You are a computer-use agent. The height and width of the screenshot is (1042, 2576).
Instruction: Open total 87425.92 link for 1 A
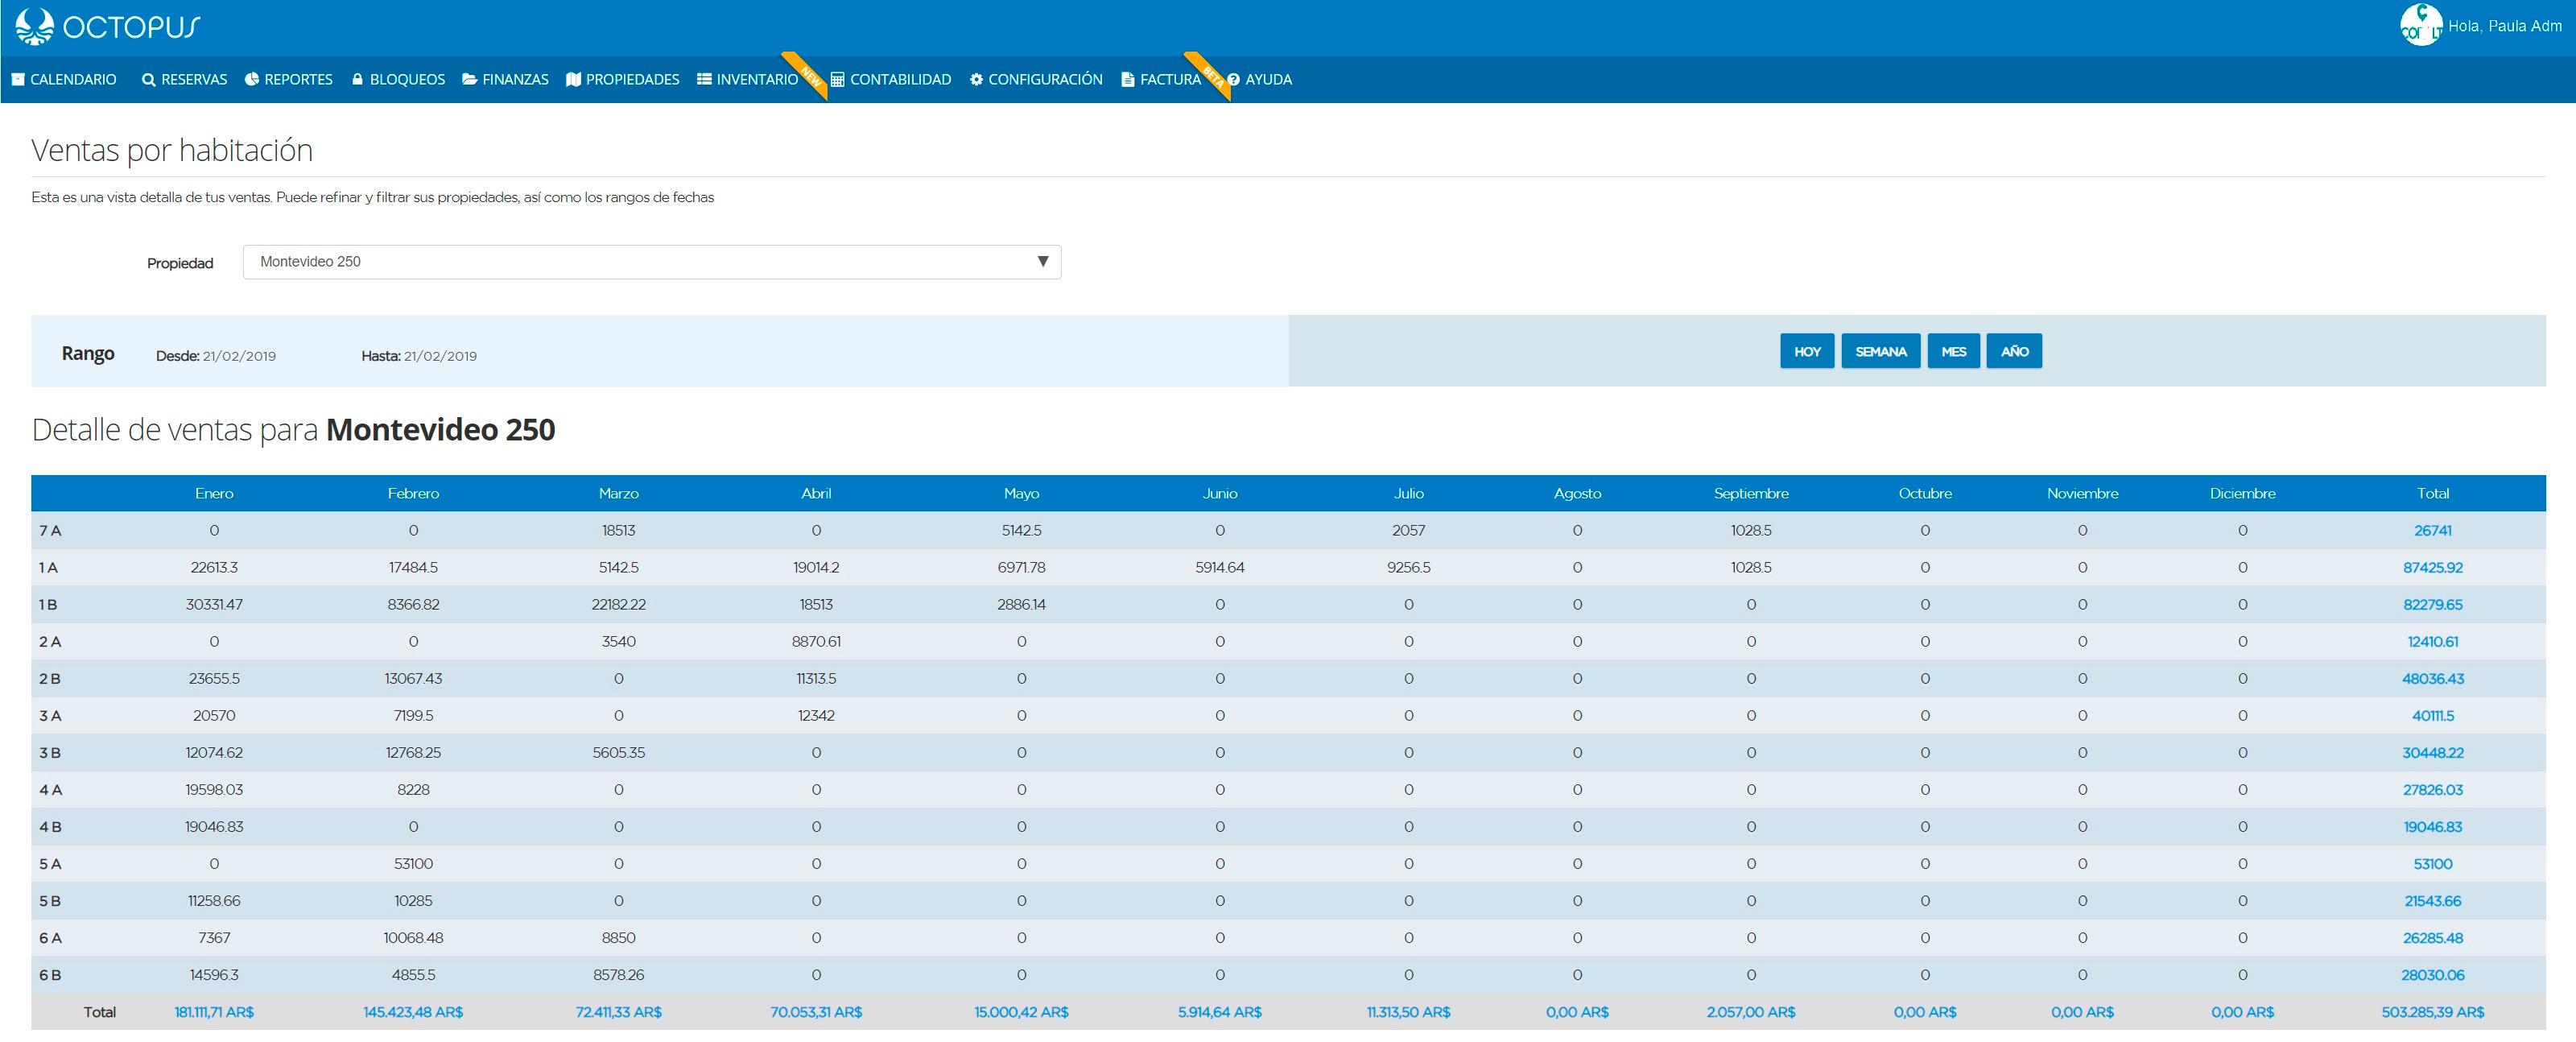2432,568
